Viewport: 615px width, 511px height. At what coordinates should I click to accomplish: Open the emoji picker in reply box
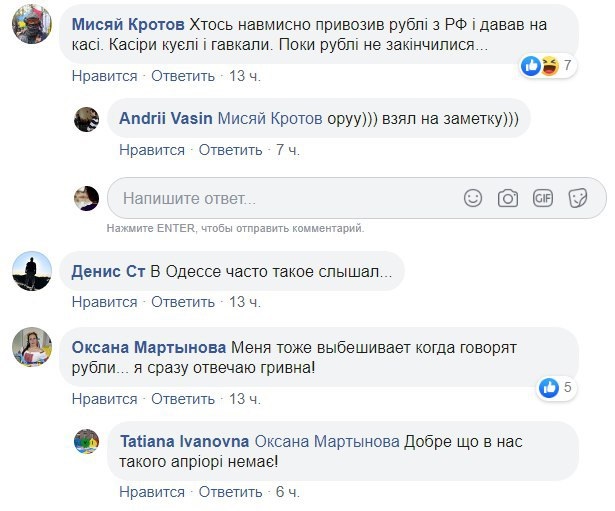pyautogui.click(x=473, y=198)
